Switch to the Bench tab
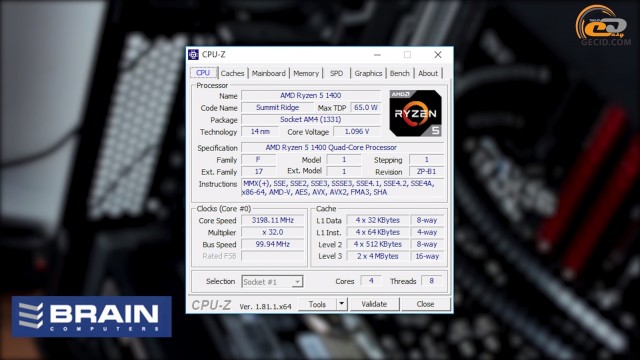 point(400,73)
